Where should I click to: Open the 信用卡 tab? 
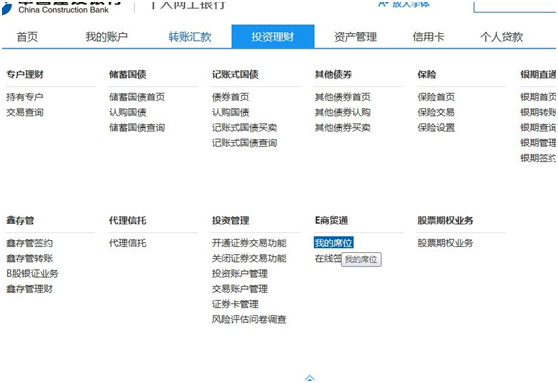pyautogui.click(x=428, y=37)
